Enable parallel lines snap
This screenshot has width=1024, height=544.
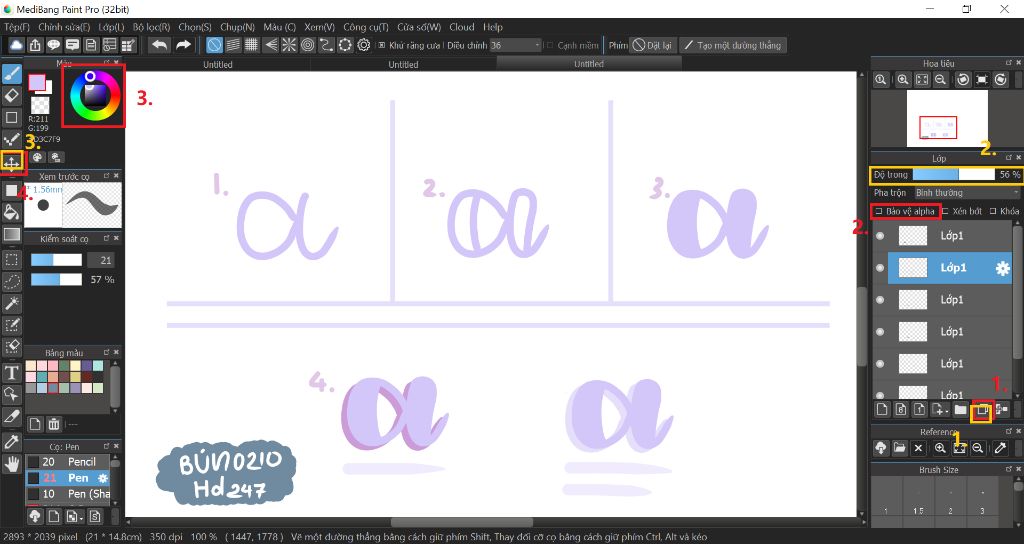coord(233,45)
